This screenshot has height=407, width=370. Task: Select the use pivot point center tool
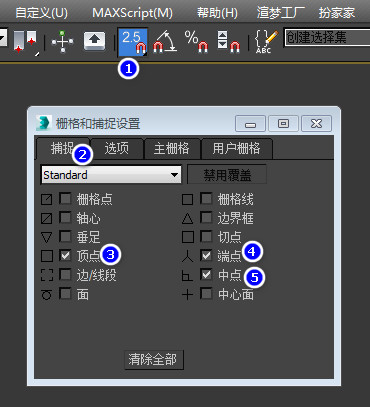click(25, 42)
